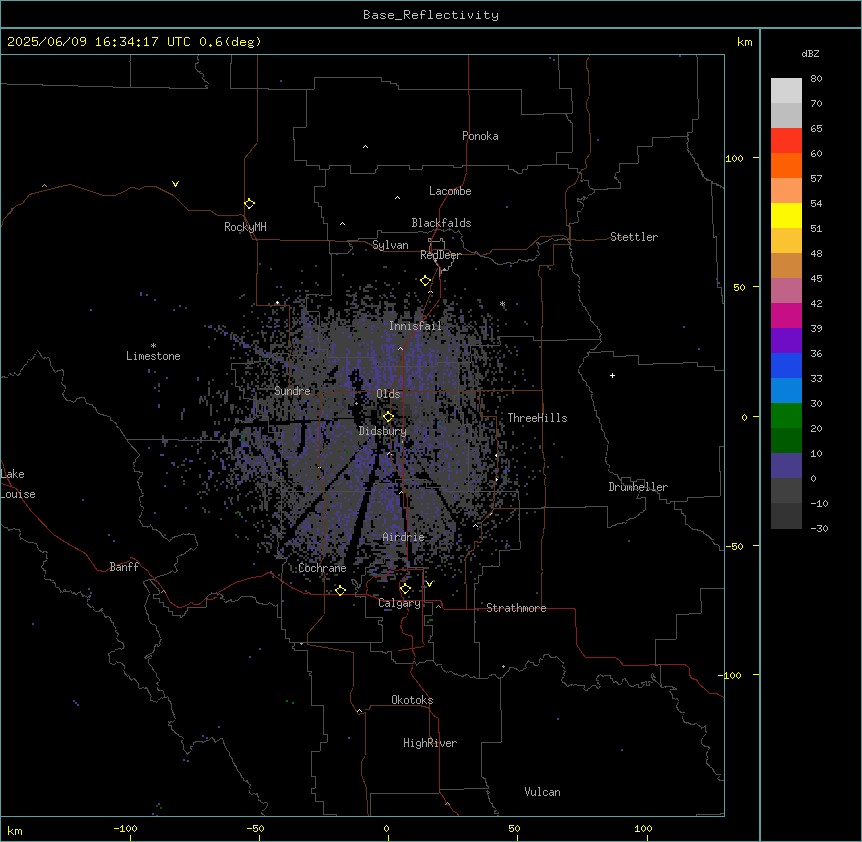862x842 pixels.
Task: Select the RockyMH label
Action: coord(245,227)
